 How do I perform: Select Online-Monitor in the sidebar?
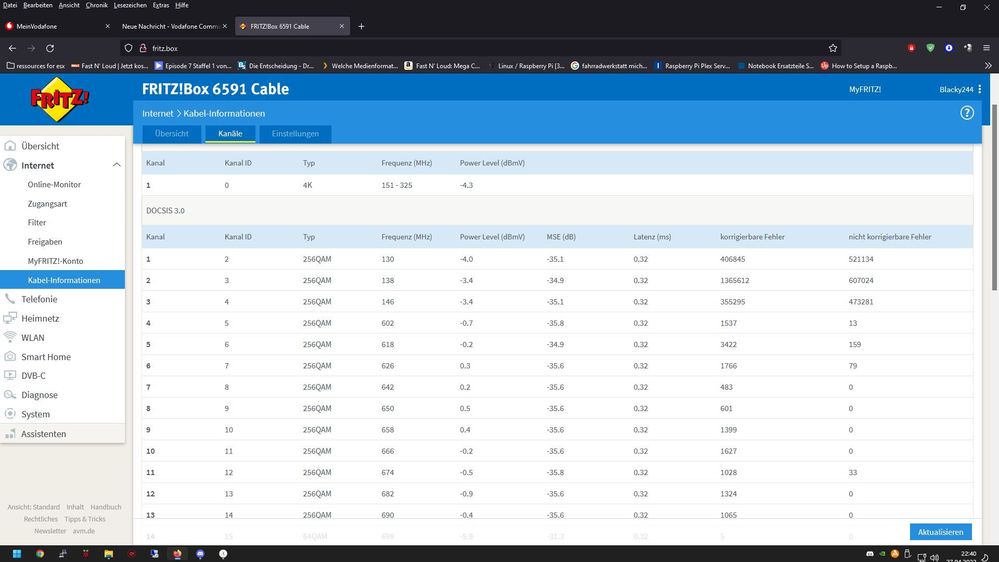pos(54,184)
